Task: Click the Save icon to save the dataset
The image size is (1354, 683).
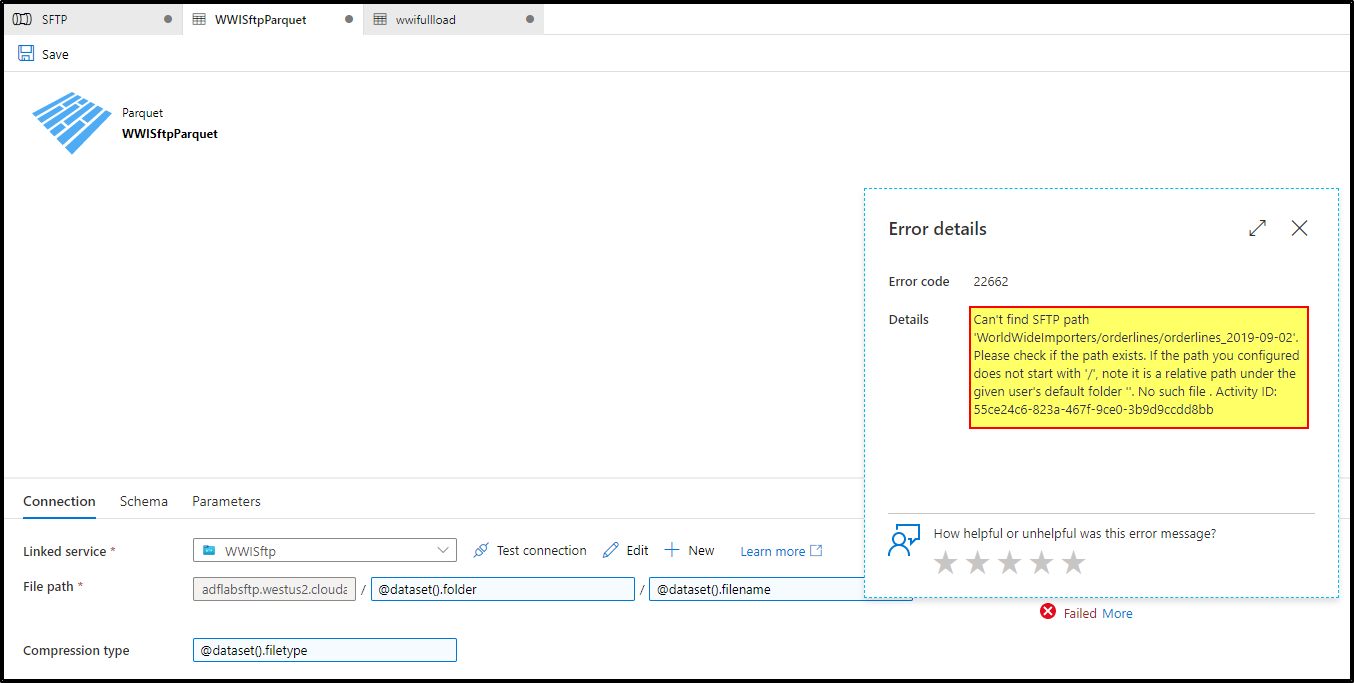Action: pyautogui.click(x=25, y=53)
